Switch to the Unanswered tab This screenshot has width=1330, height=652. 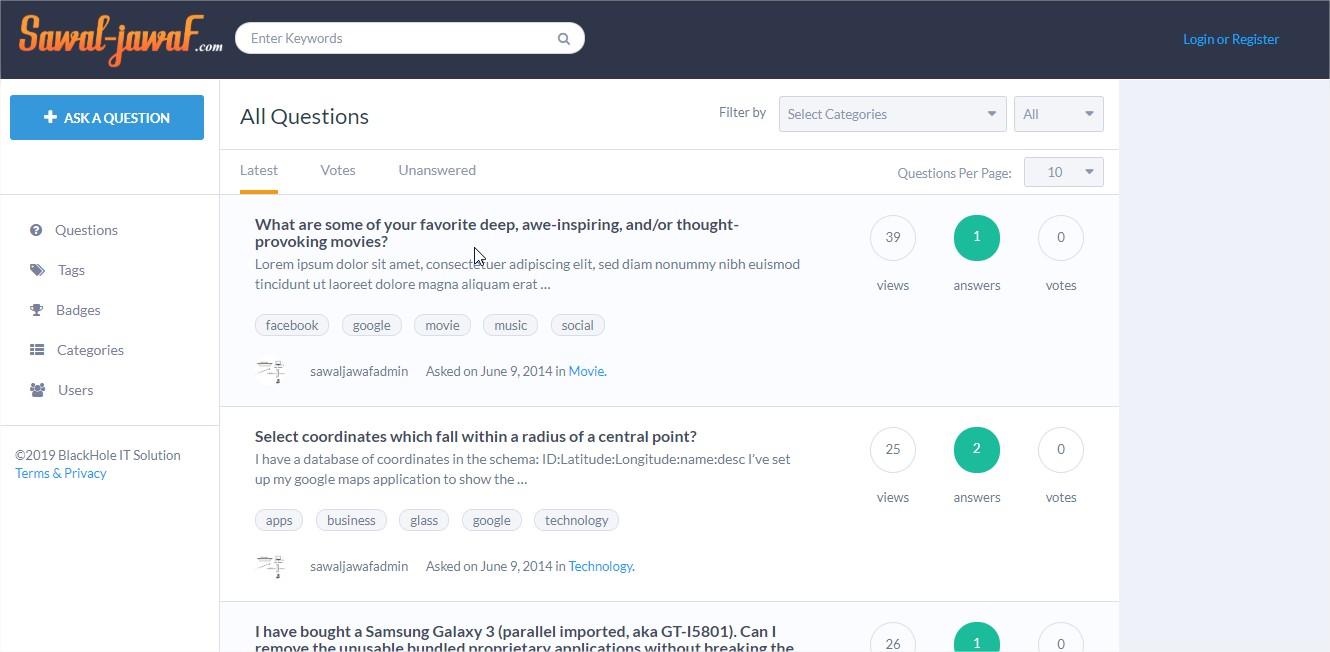click(x=437, y=170)
